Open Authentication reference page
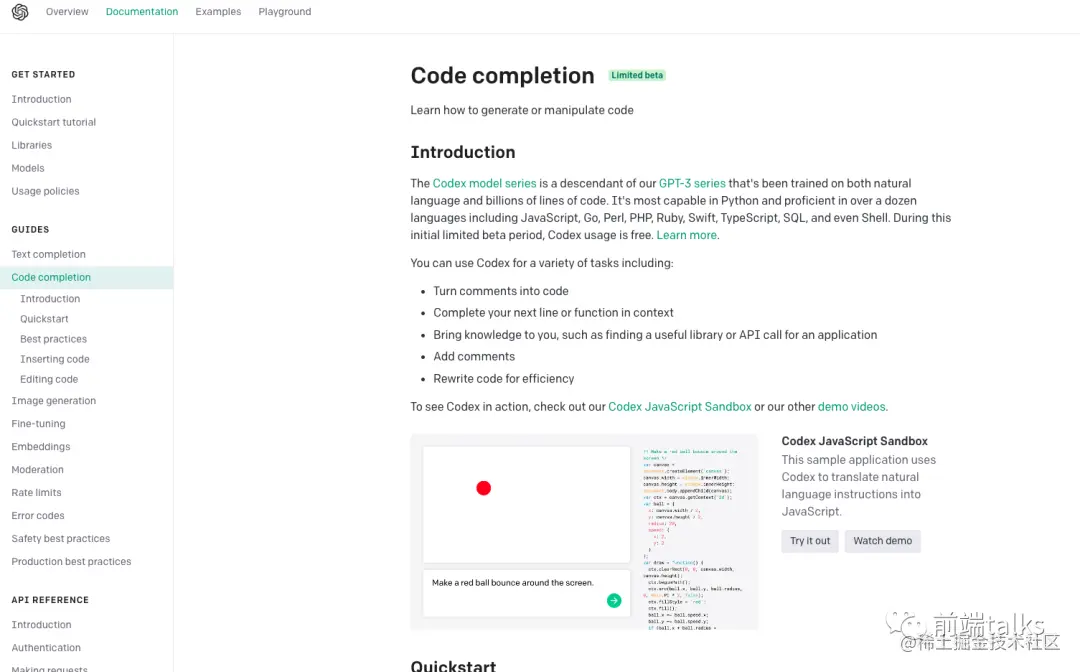 click(46, 647)
